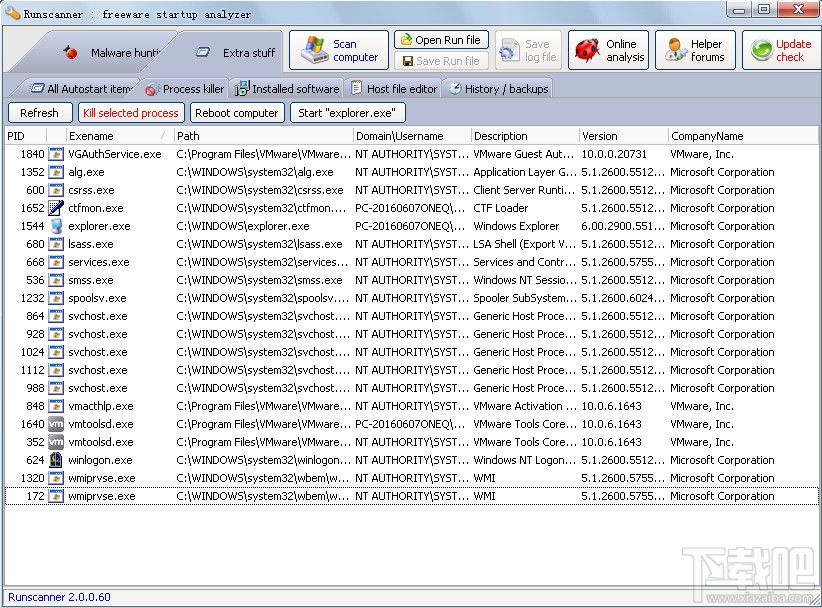Click the csrss.exe process icon
Image resolution: width=822 pixels, height=608 pixels.
[x=56, y=190]
